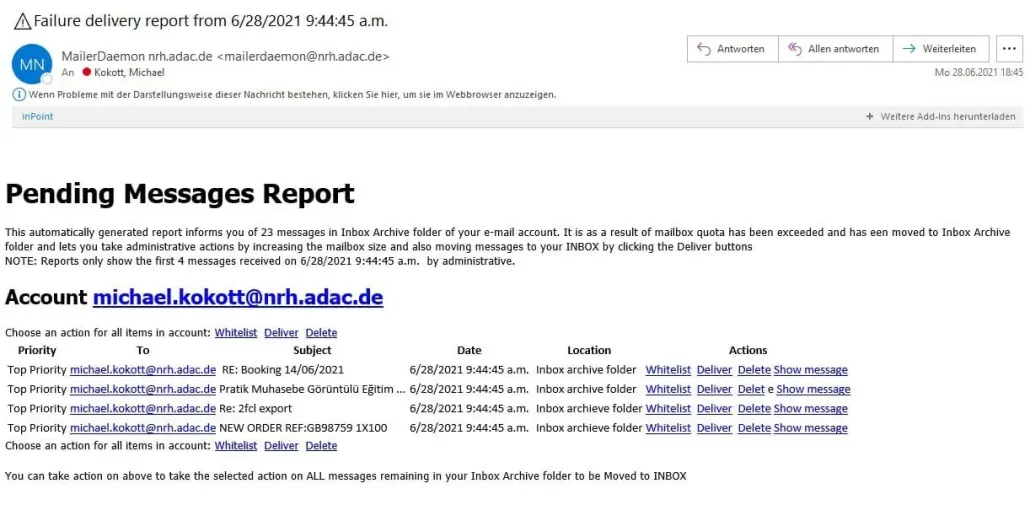Click Whitelist in NEW ORDER REF:GB98759 row

pyautogui.click(x=668, y=428)
